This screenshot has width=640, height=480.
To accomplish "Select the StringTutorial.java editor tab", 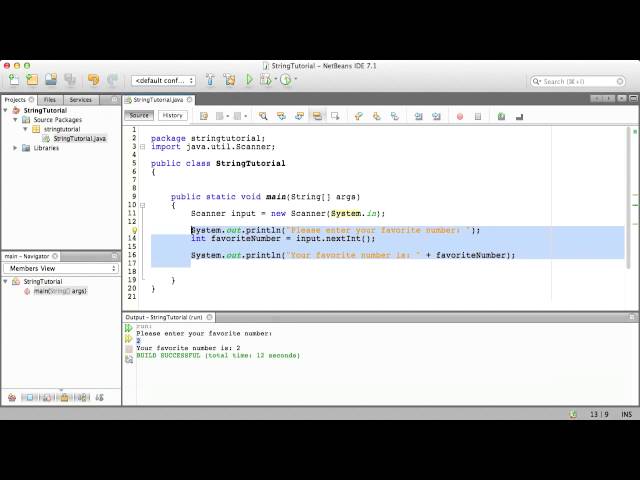I will click(x=158, y=100).
